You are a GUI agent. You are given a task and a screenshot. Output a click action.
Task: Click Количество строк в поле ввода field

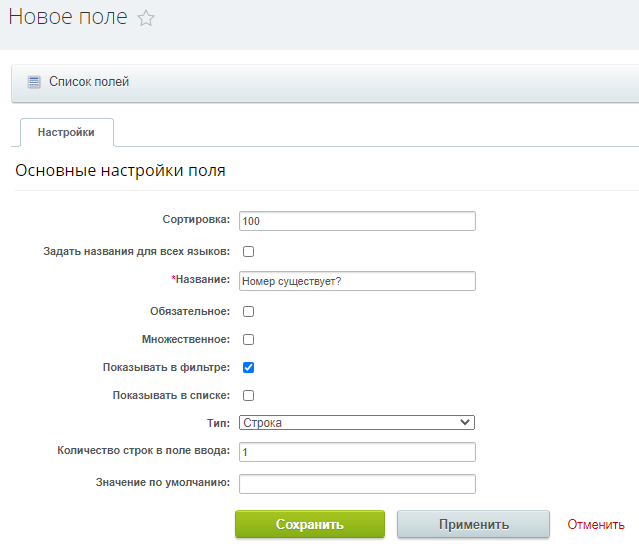[357, 452]
